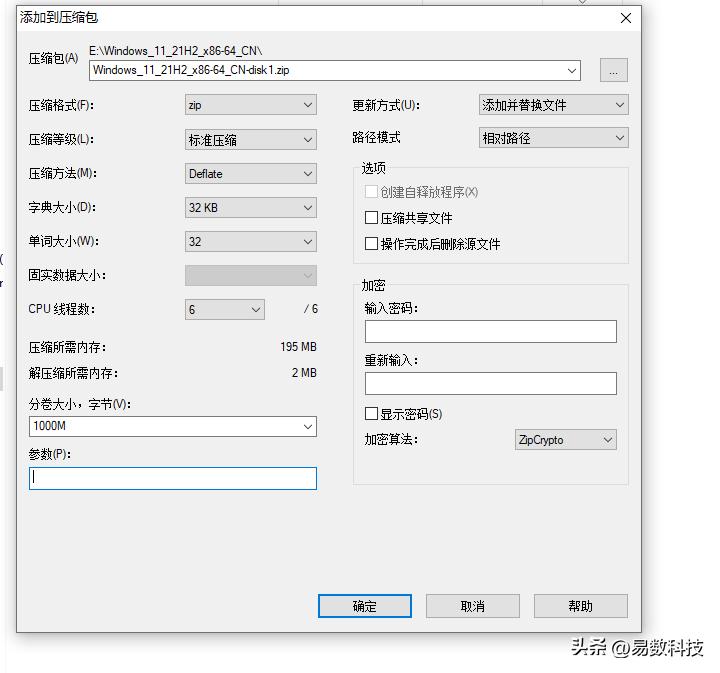720x673 pixels.
Task: Open the 路径模式 相对路径 dropdown
Action: click(553, 138)
